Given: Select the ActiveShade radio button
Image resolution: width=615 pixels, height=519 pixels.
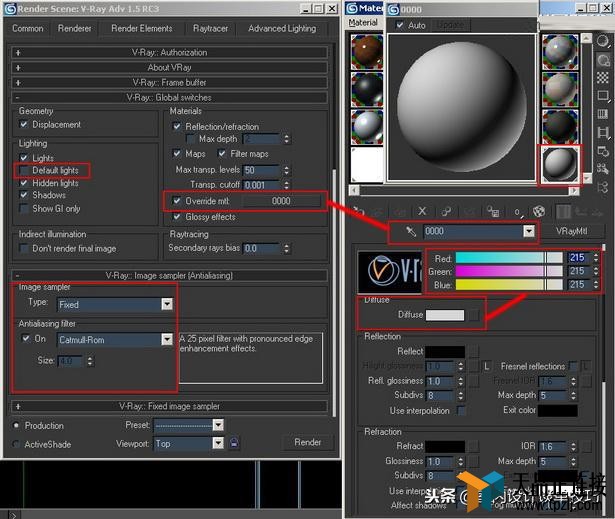Looking at the screenshot, I should tap(16, 444).
